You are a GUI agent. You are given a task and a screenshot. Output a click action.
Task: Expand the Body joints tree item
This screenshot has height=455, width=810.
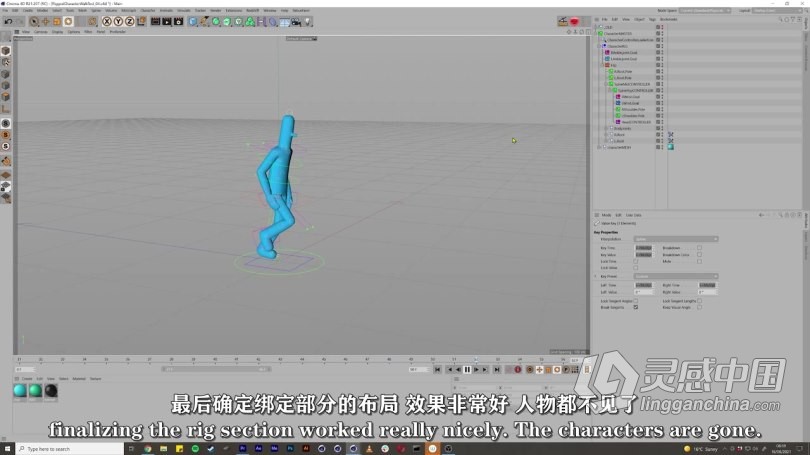606,128
